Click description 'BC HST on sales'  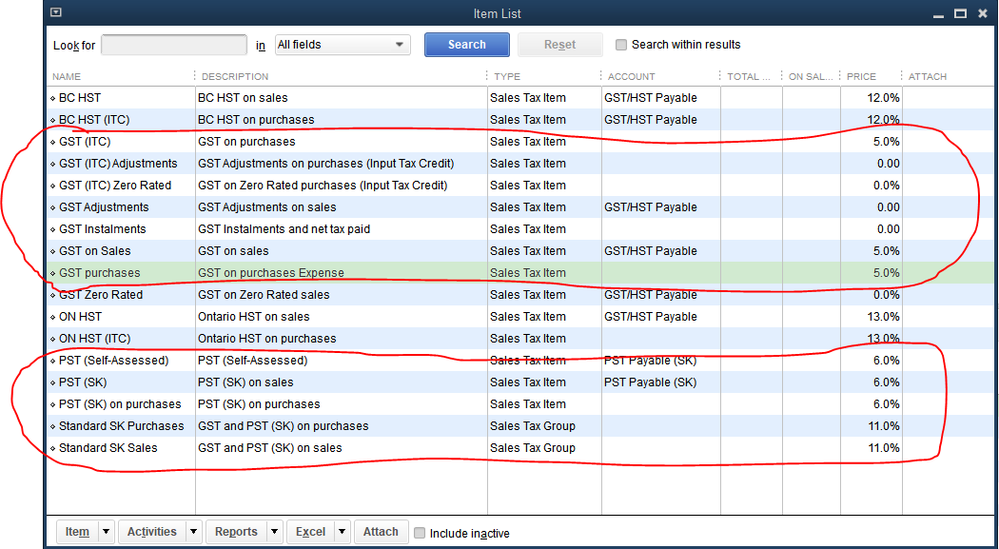coord(243,98)
